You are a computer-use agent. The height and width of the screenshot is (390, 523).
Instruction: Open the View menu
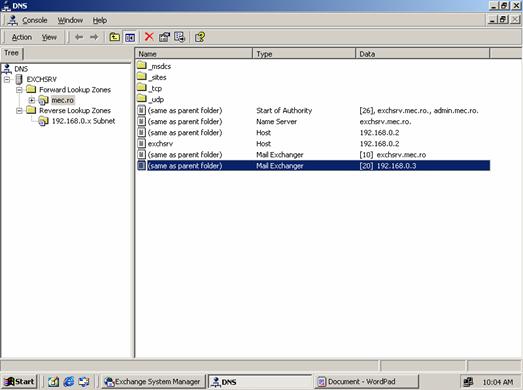[49, 37]
